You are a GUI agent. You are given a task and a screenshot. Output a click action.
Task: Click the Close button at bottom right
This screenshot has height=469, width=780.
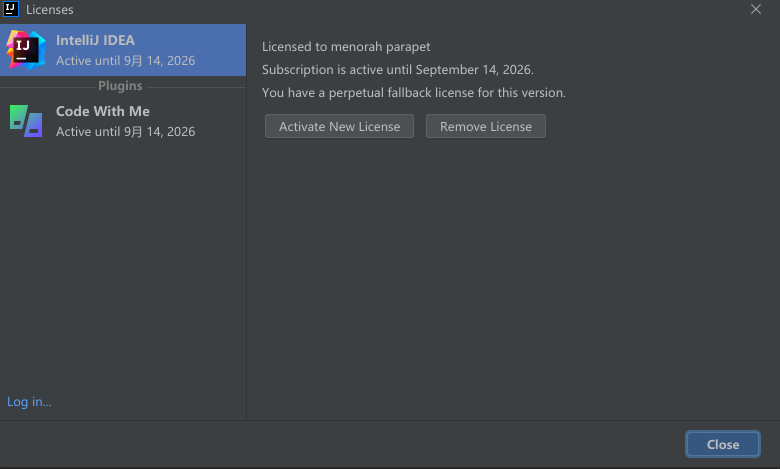coord(722,445)
